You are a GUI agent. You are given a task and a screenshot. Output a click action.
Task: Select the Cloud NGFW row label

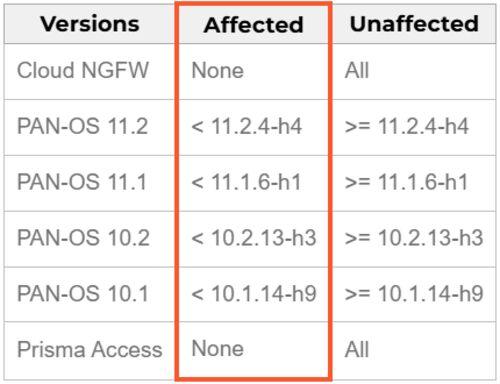83,70
